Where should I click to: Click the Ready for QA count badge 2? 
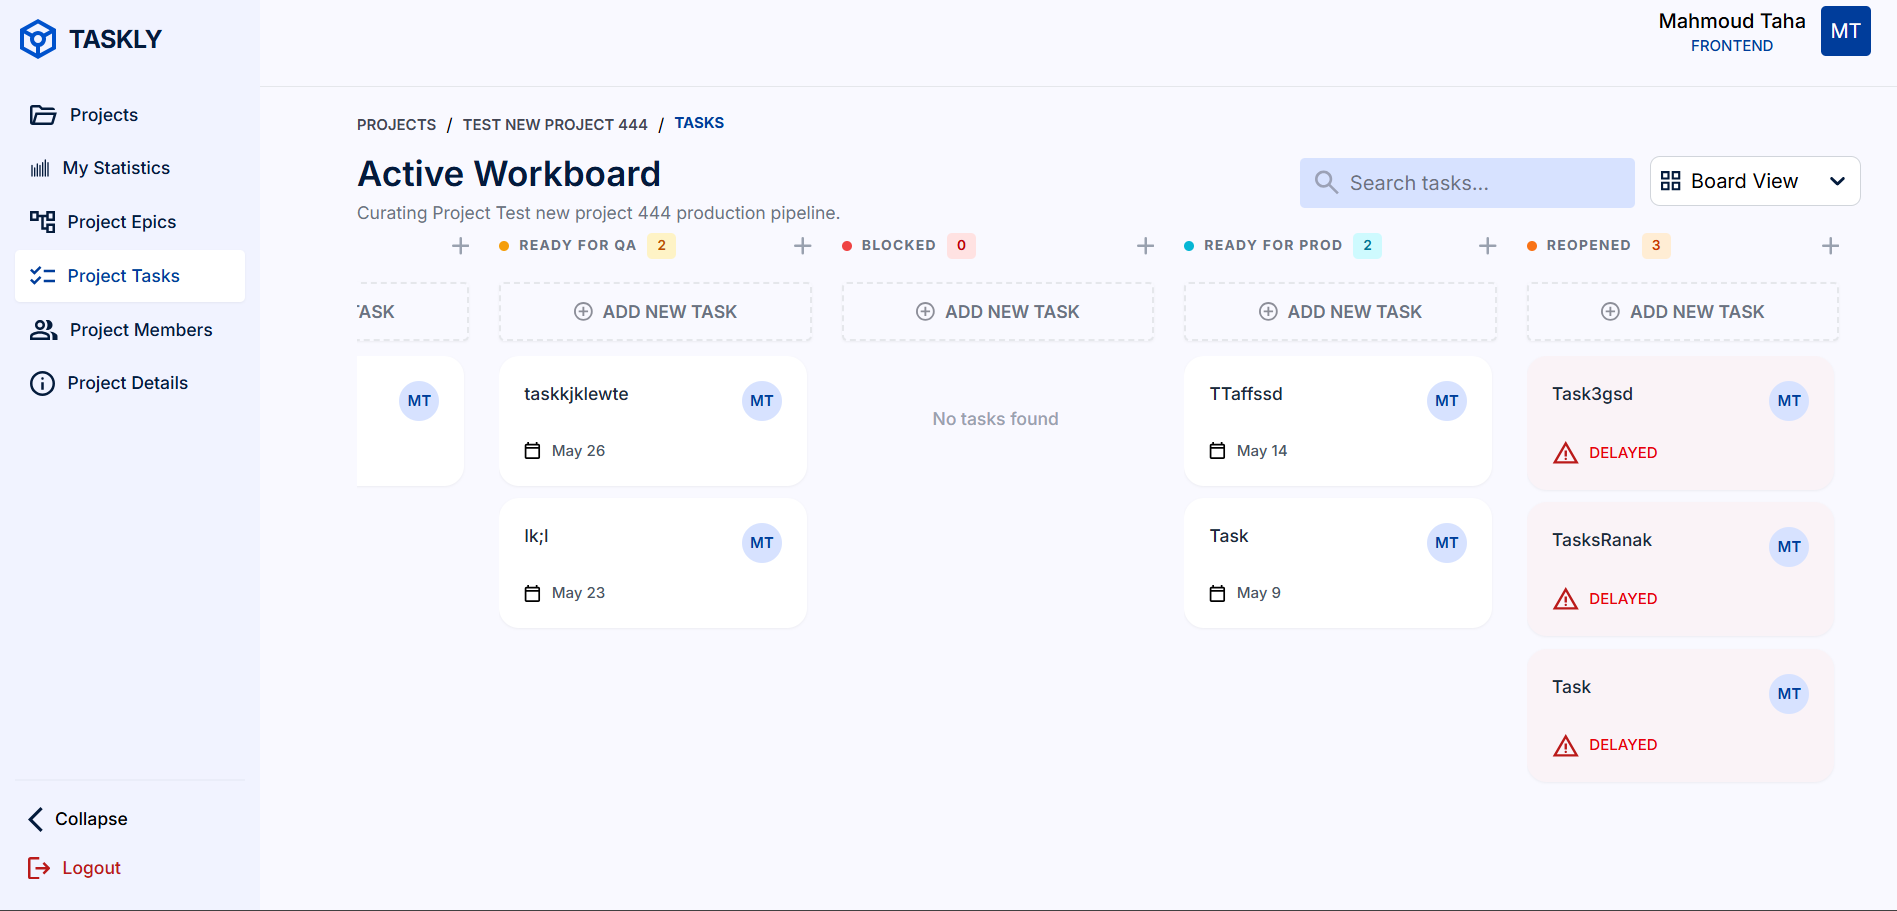[x=661, y=245]
